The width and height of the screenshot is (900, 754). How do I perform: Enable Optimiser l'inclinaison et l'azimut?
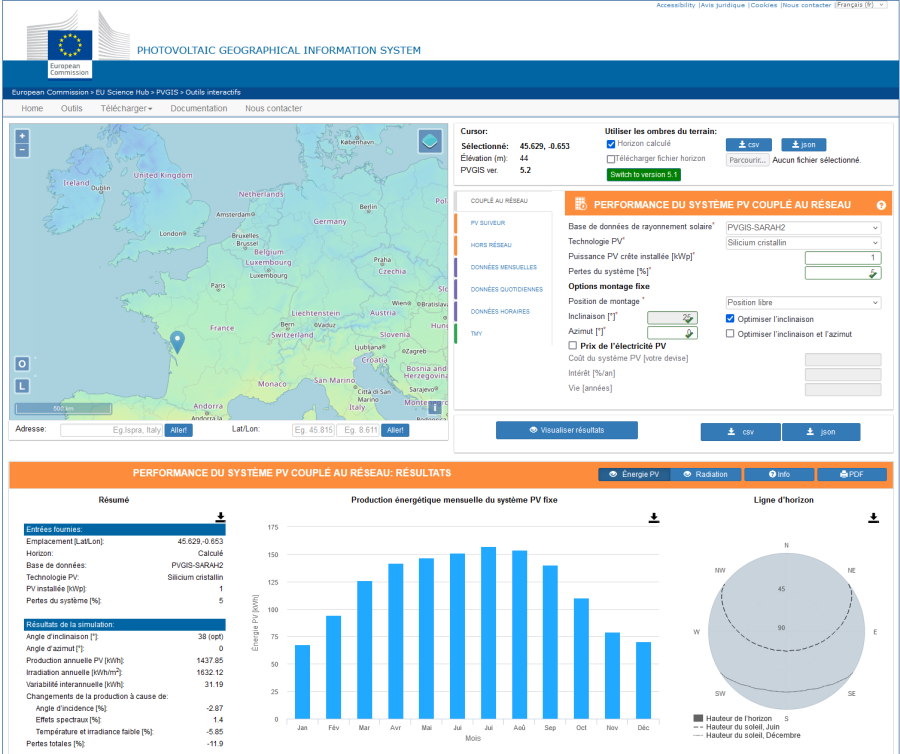pyautogui.click(x=730, y=334)
